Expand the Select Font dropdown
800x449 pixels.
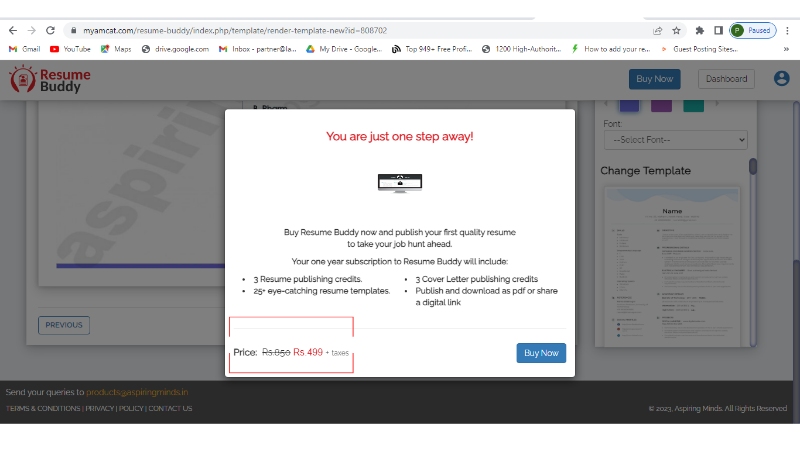675,140
